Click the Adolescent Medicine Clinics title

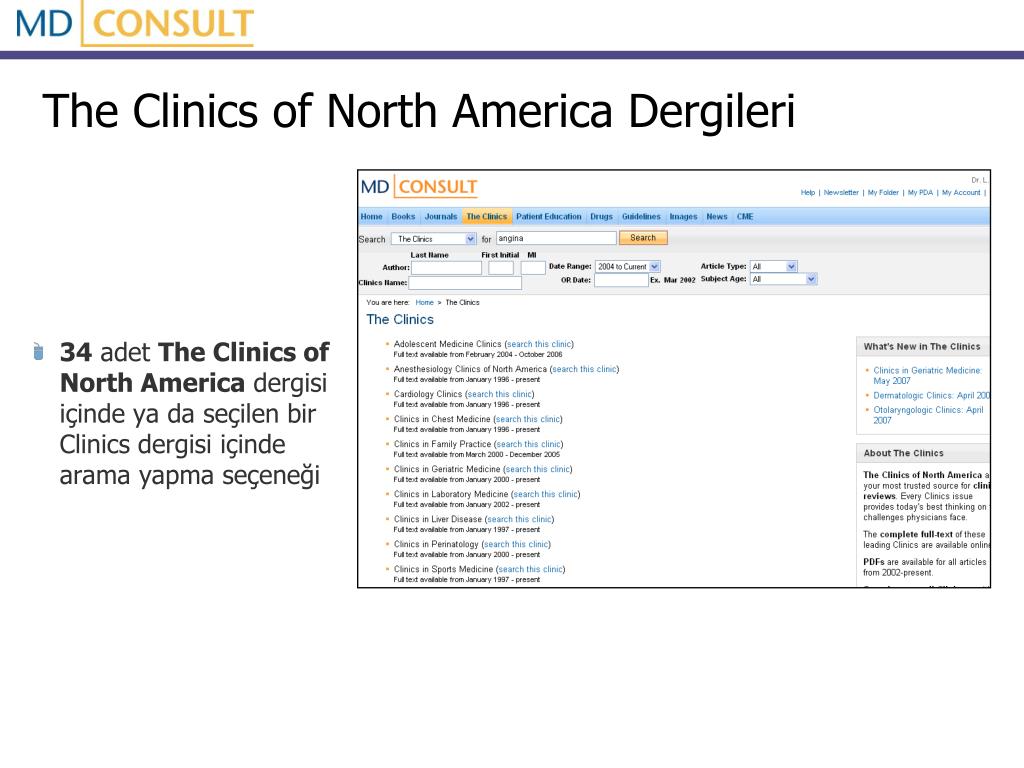[447, 344]
